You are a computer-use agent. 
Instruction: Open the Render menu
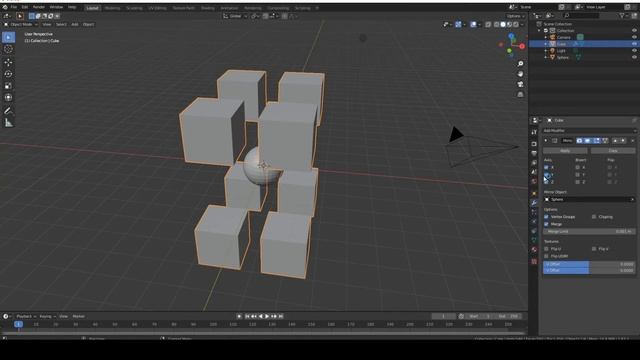pos(39,7)
